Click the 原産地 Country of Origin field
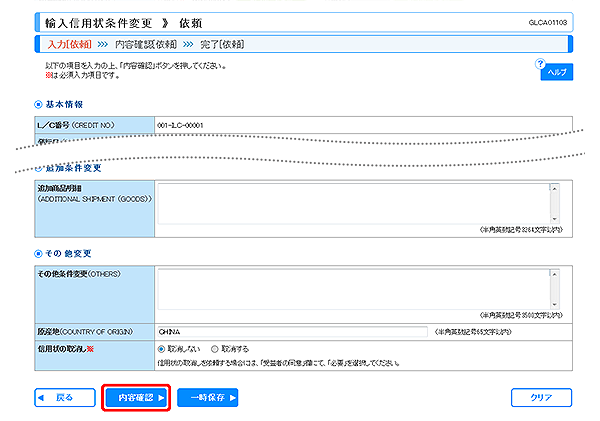This screenshot has height=421, width=600. (x=293, y=332)
